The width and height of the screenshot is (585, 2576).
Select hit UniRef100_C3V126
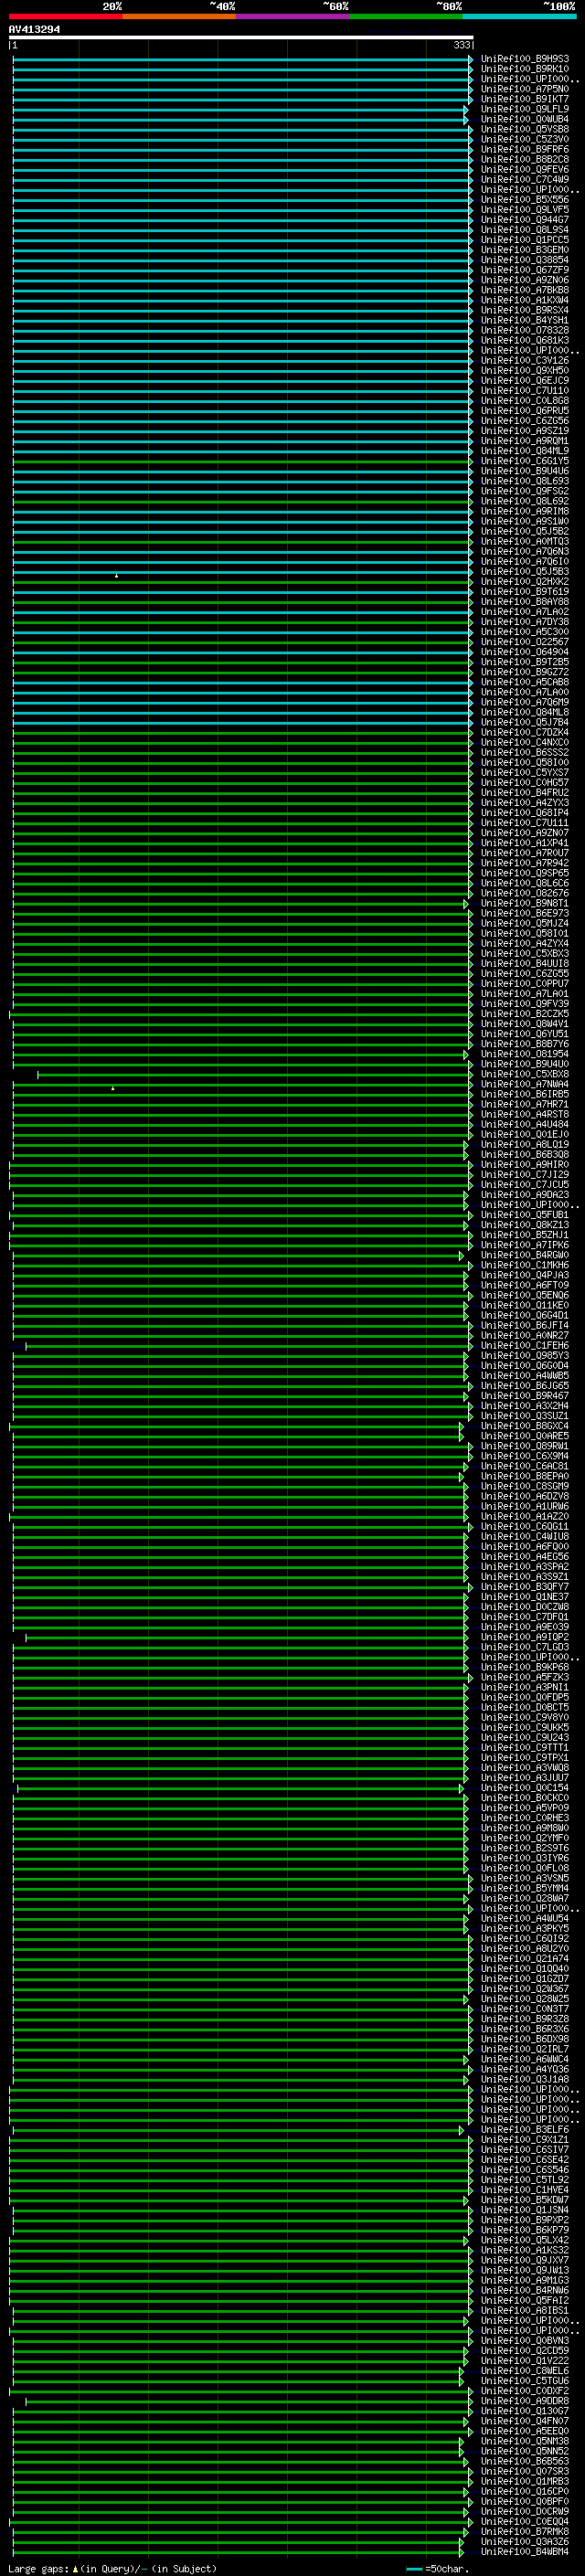pos(525,361)
